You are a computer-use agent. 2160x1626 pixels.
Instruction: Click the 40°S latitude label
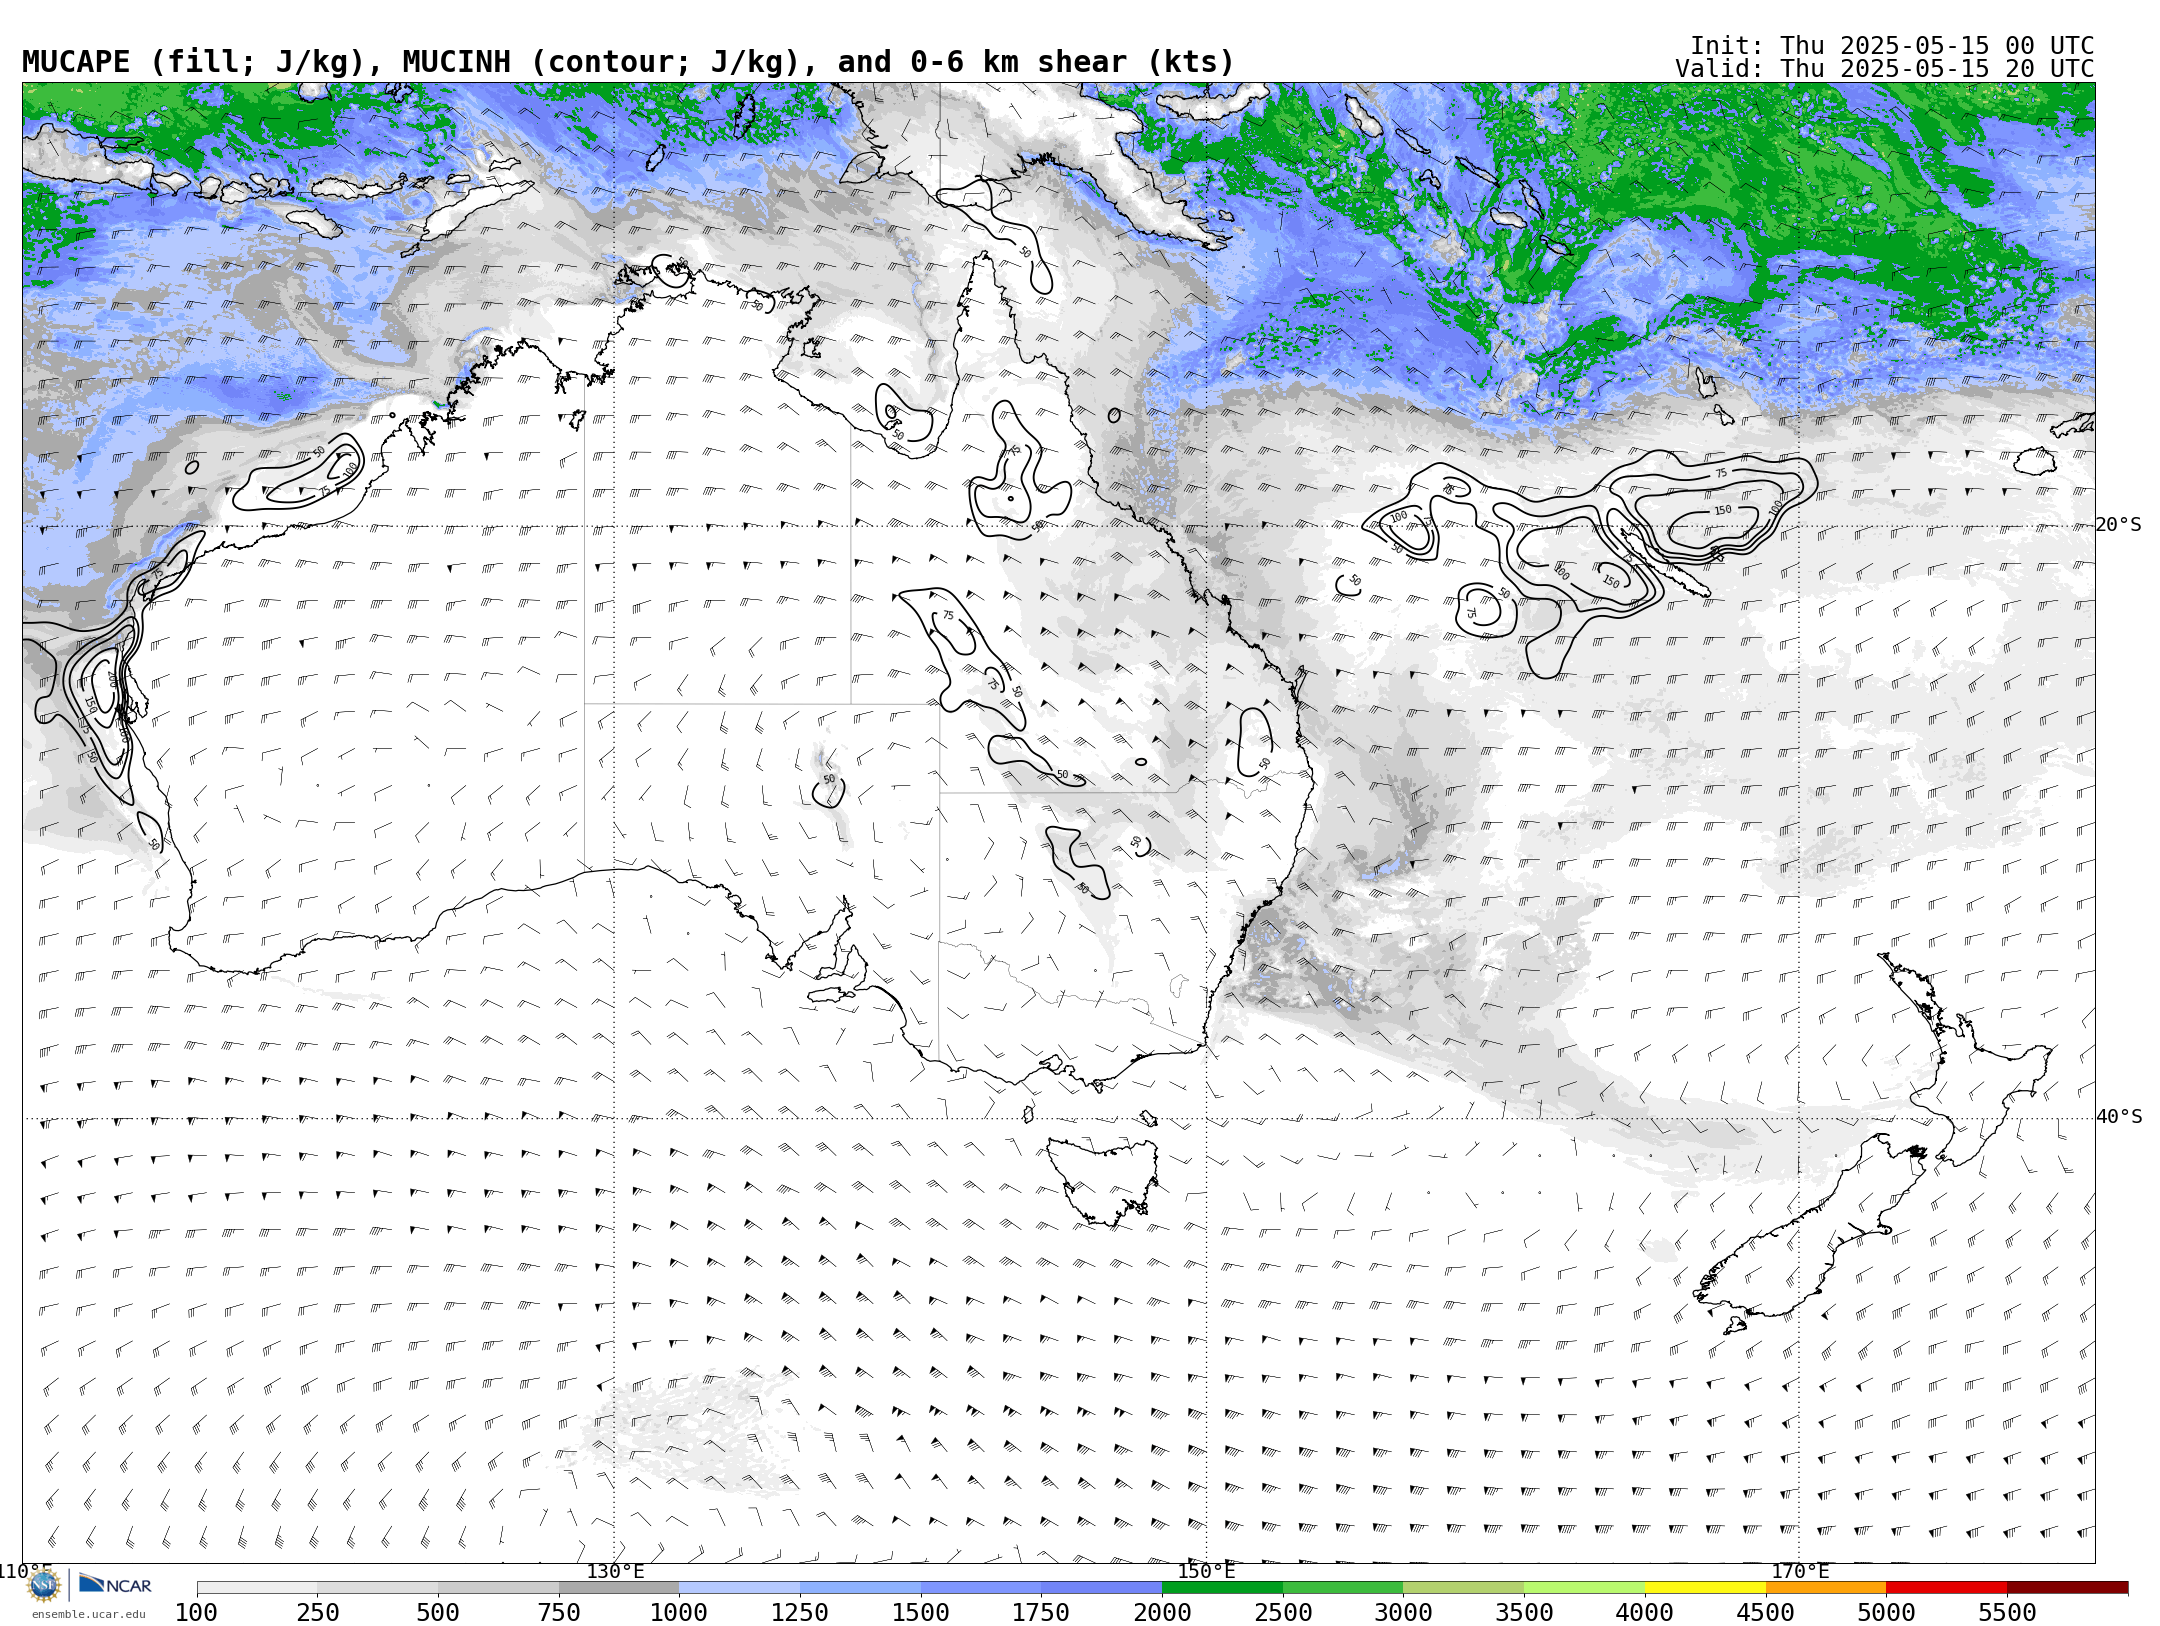(2119, 1117)
